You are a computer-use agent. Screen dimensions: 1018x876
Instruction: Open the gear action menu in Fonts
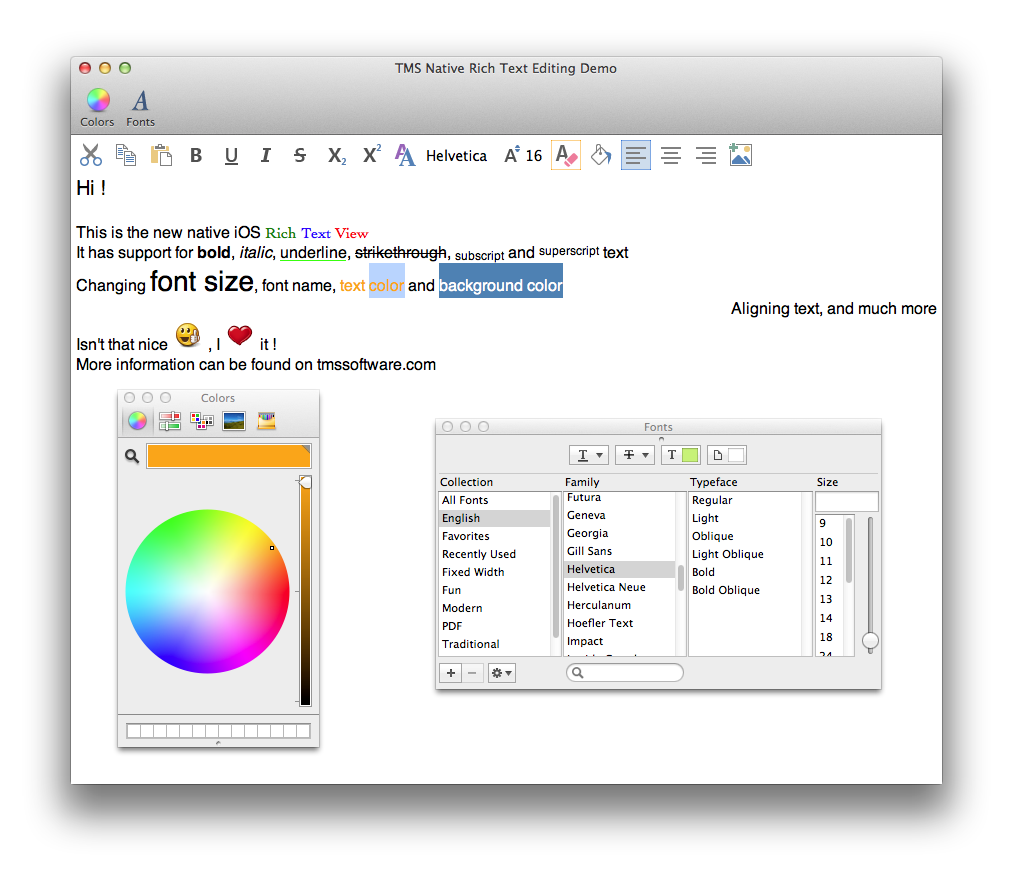tap(501, 673)
